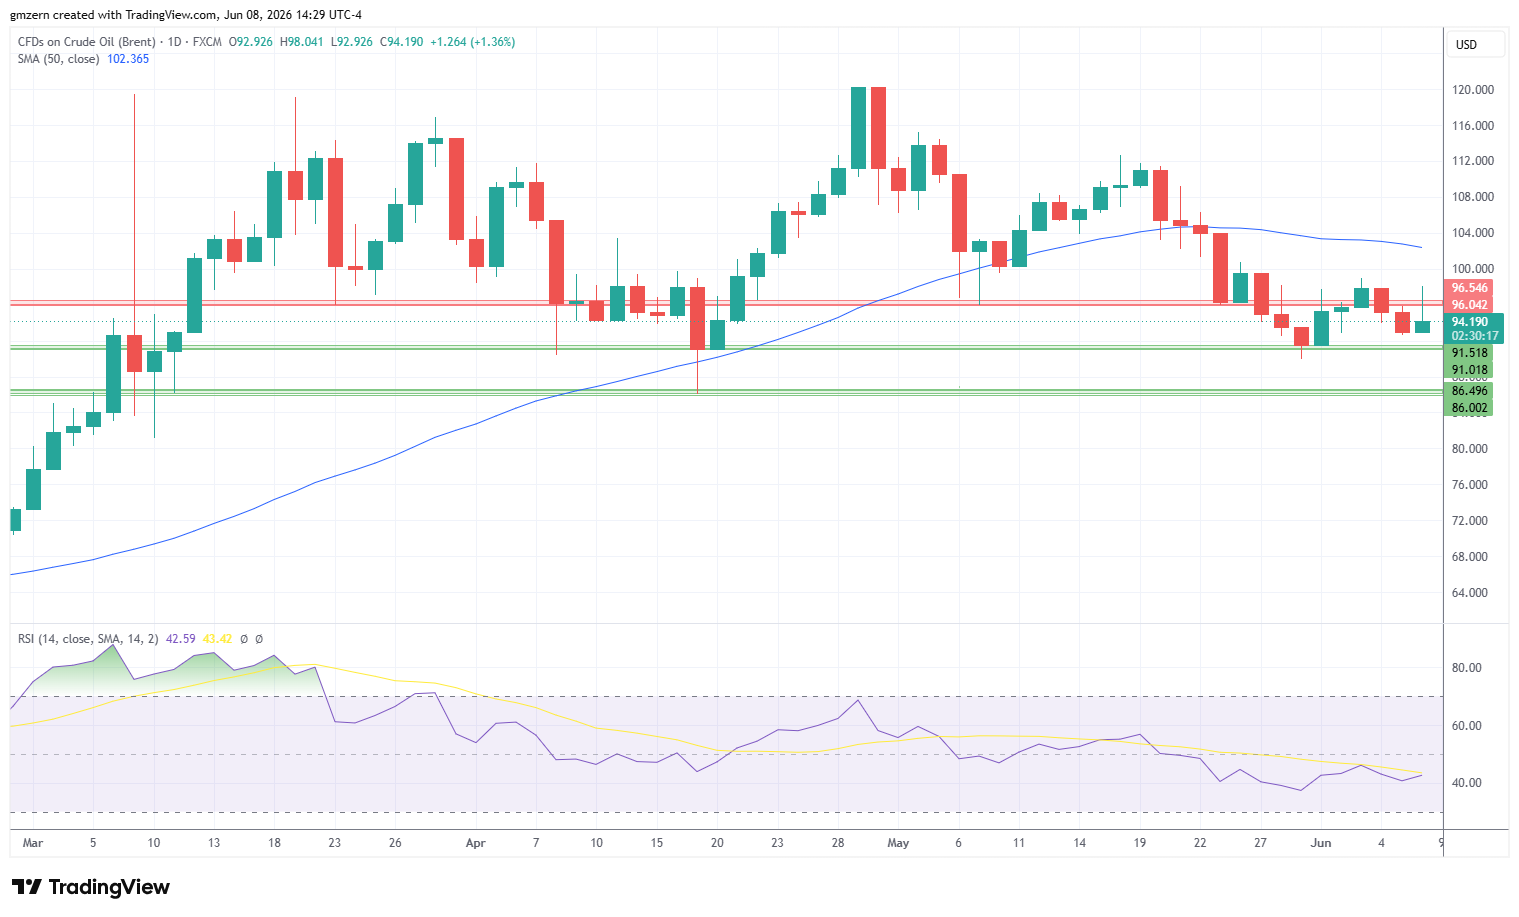Click the USD currency button

pos(1475,45)
